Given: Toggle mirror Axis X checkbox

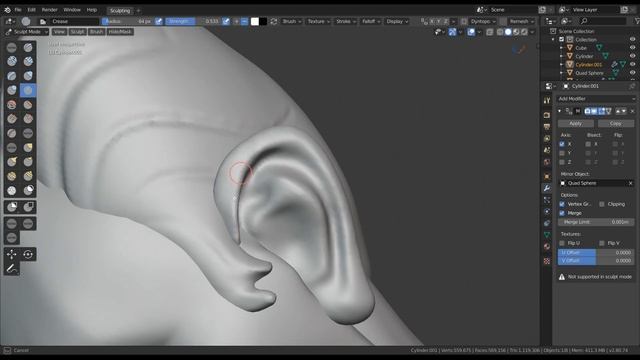Looking at the screenshot, I should click(x=562, y=144).
